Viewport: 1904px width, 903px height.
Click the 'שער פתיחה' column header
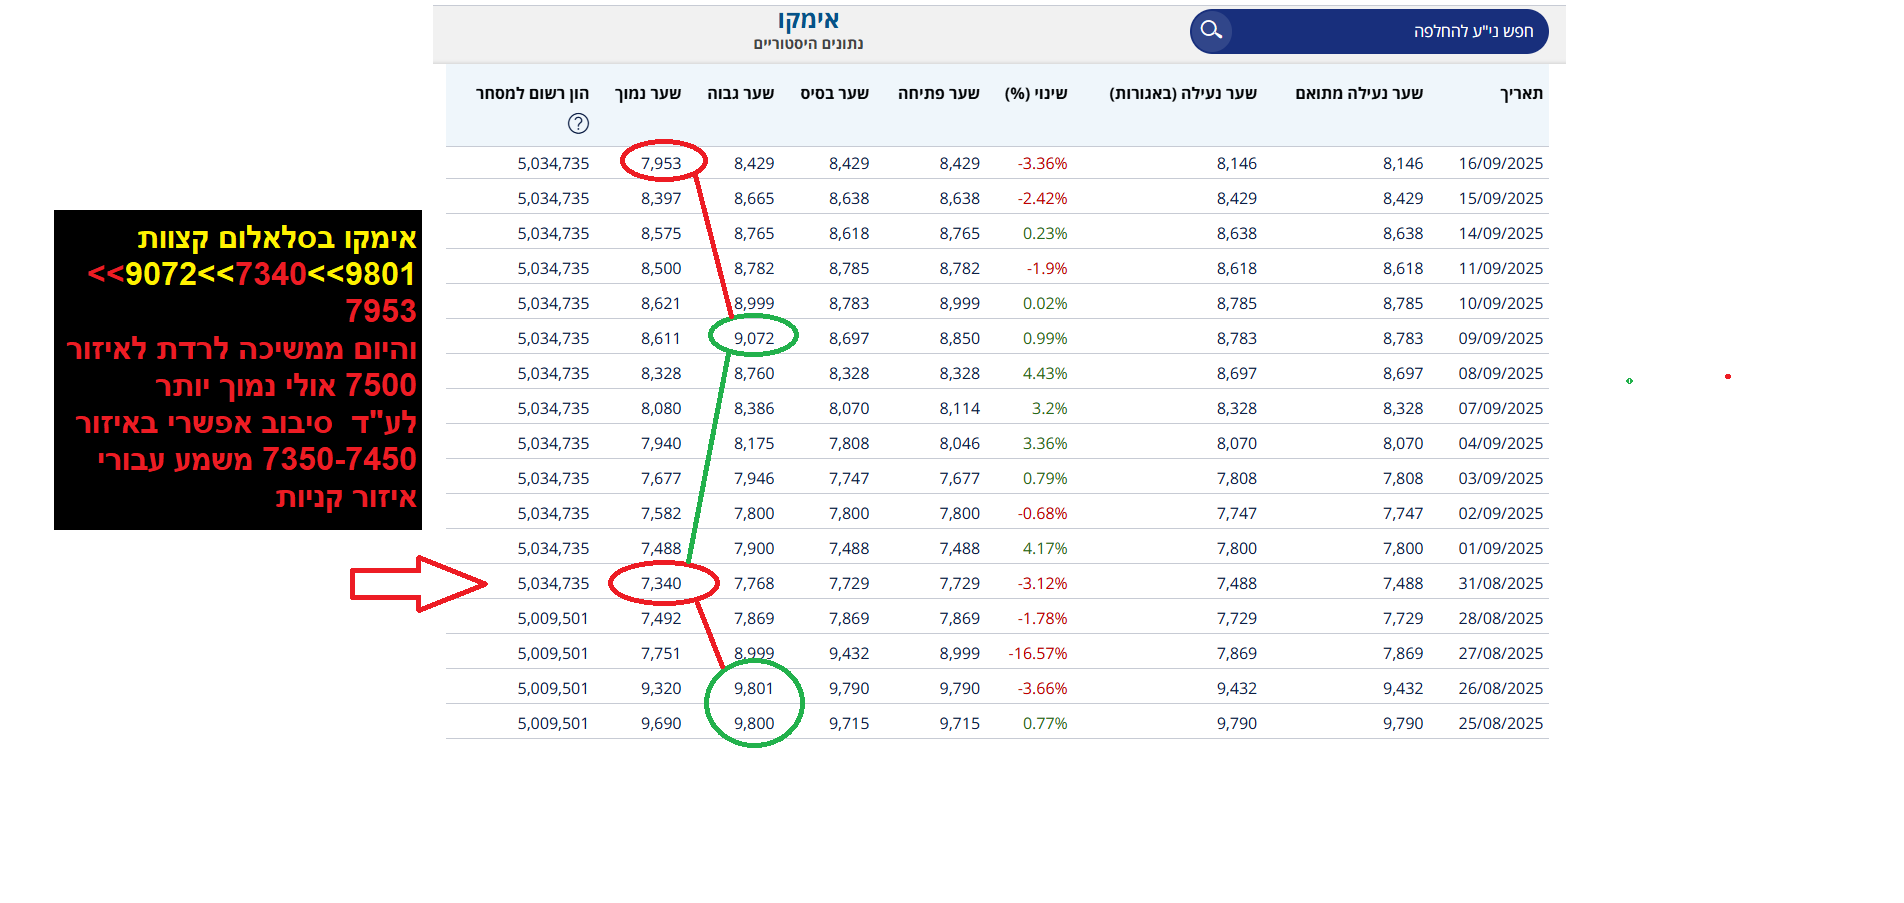pyautogui.click(x=938, y=93)
